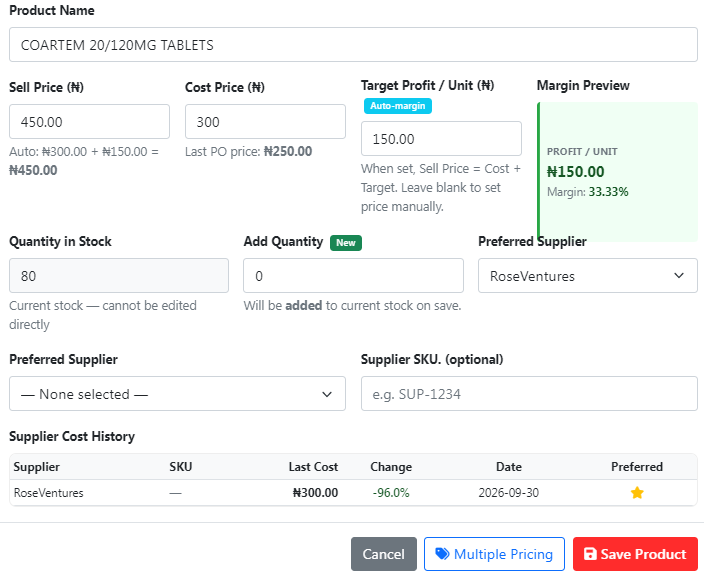Screen dimensions: 704x574
Task: Cancel editing the product
Action: point(383,554)
